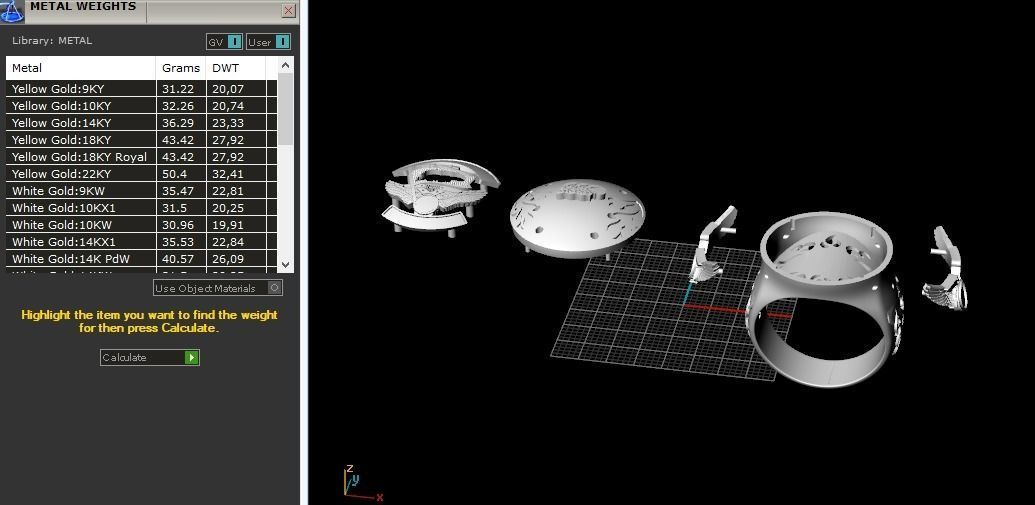Select the Yellow Gold:22KY row

pos(141,174)
